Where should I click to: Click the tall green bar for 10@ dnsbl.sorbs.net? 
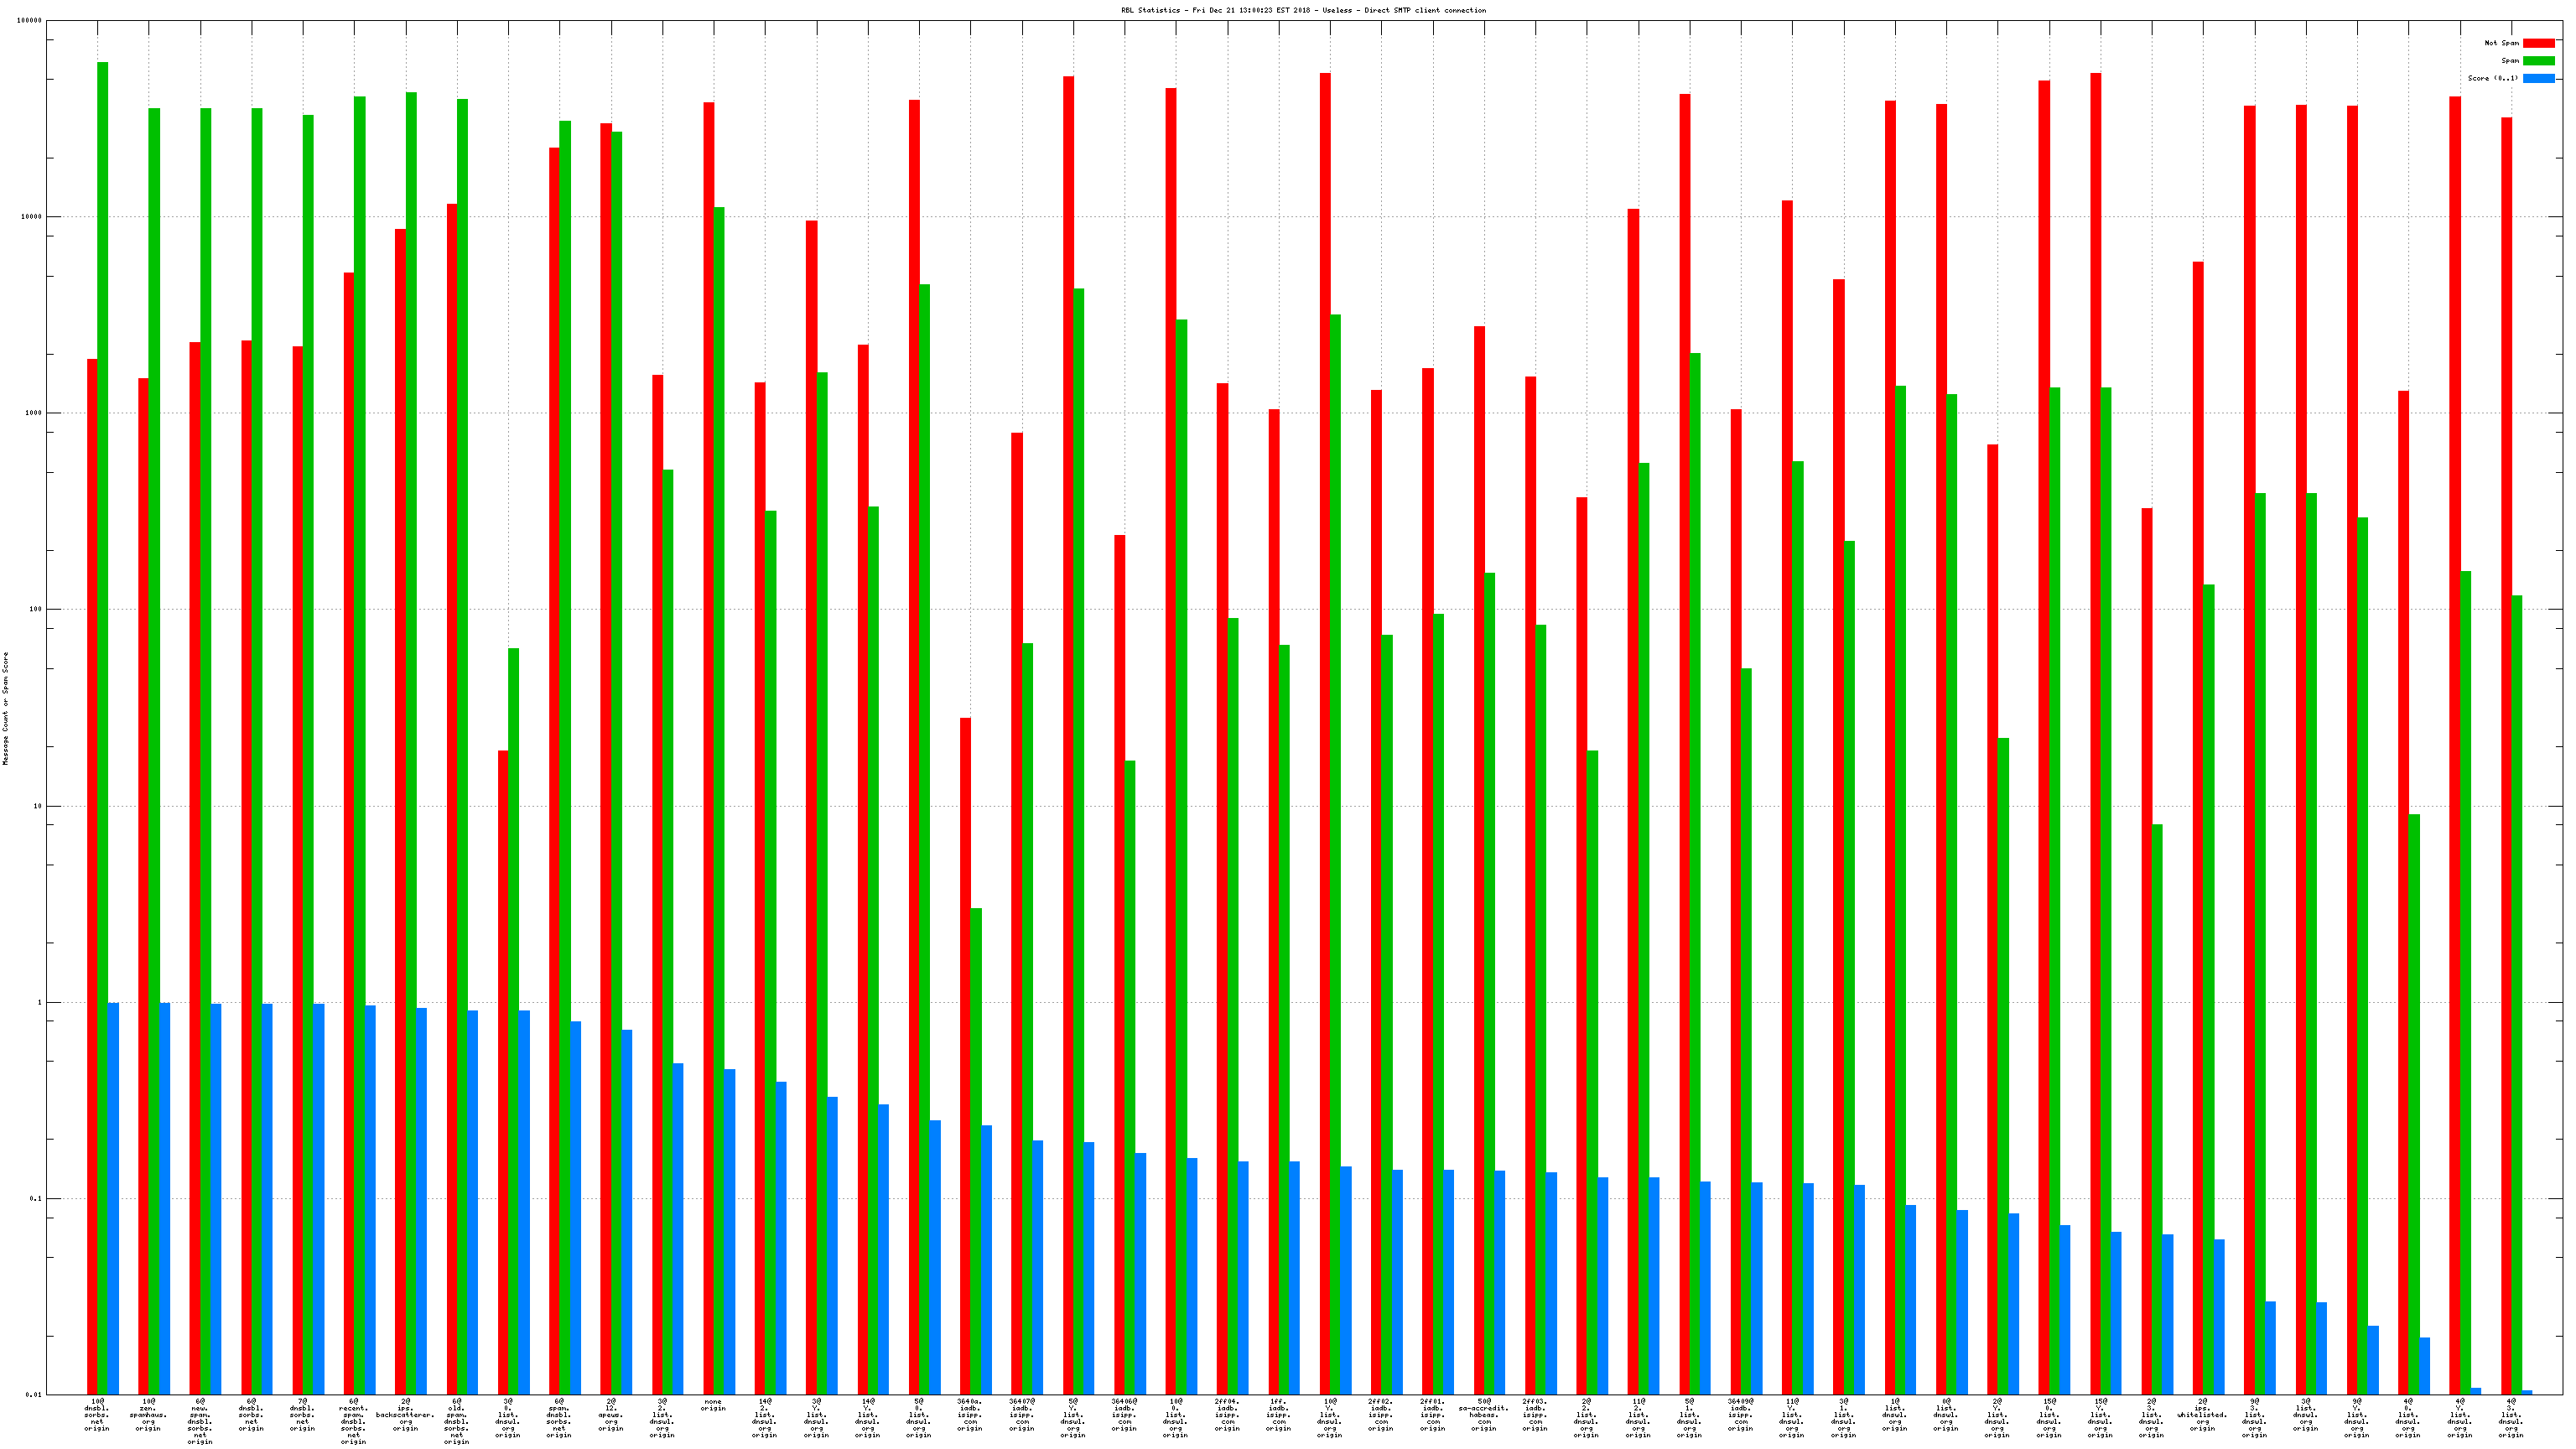(103, 700)
